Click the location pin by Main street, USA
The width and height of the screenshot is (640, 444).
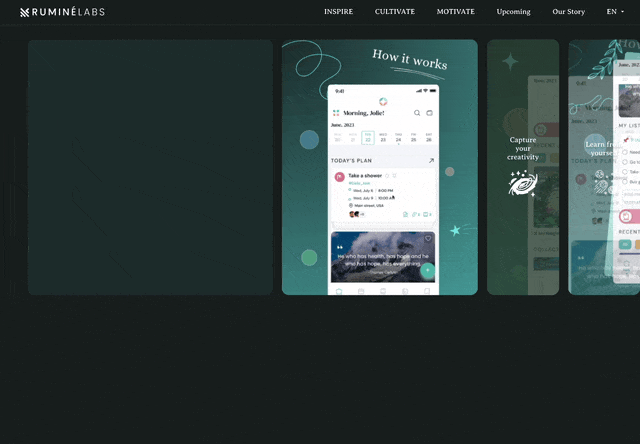[351, 206]
